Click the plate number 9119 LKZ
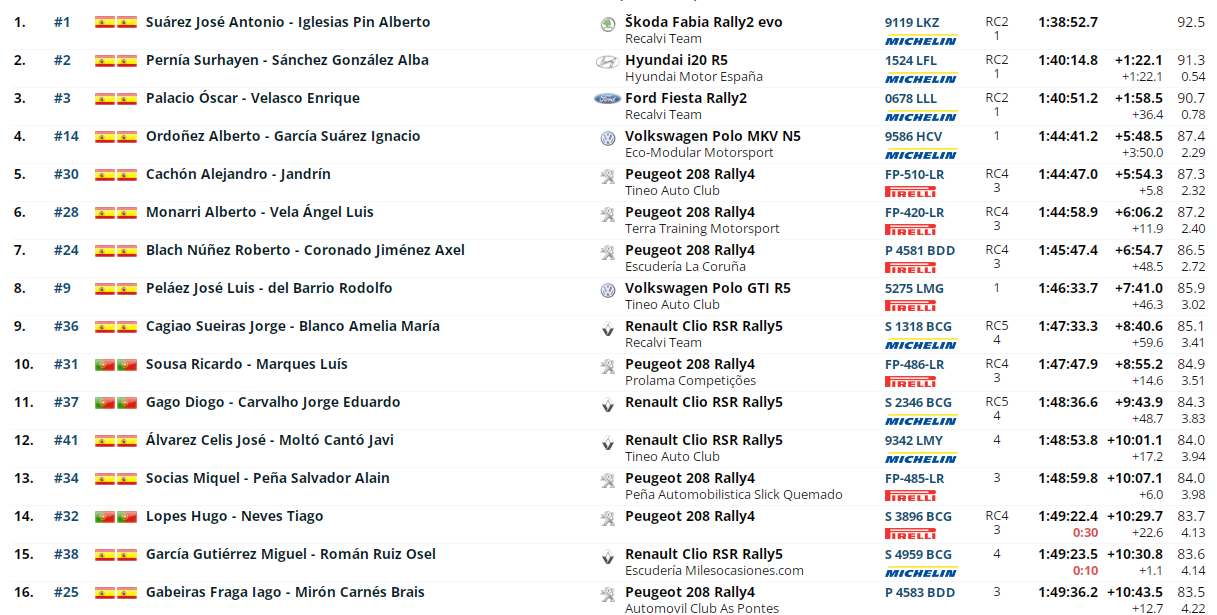This screenshot has height=615, width=1217. click(912, 22)
